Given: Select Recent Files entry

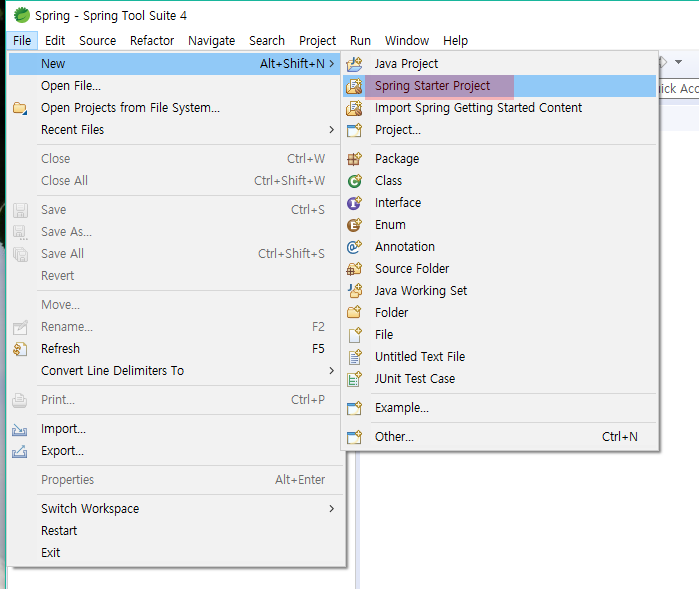Looking at the screenshot, I should coord(174,130).
